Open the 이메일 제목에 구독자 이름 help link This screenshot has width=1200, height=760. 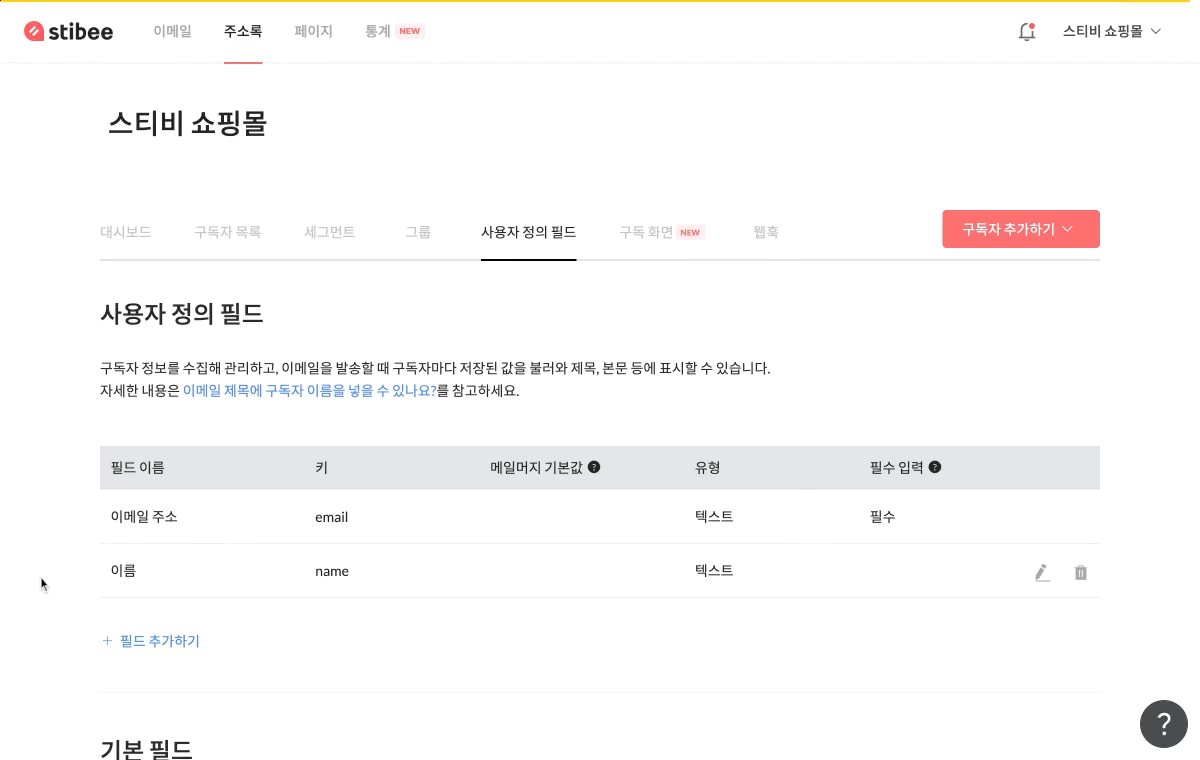pyautogui.click(x=309, y=391)
